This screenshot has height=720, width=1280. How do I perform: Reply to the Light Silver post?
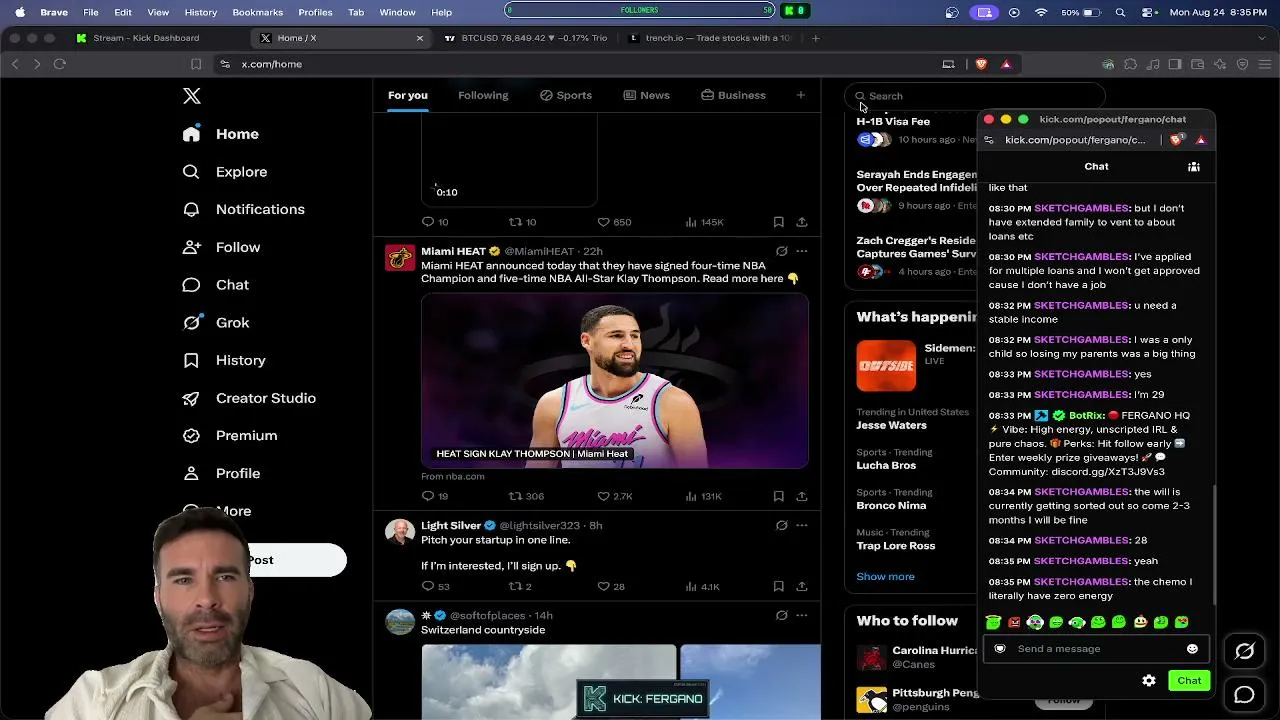pyautogui.click(x=435, y=586)
